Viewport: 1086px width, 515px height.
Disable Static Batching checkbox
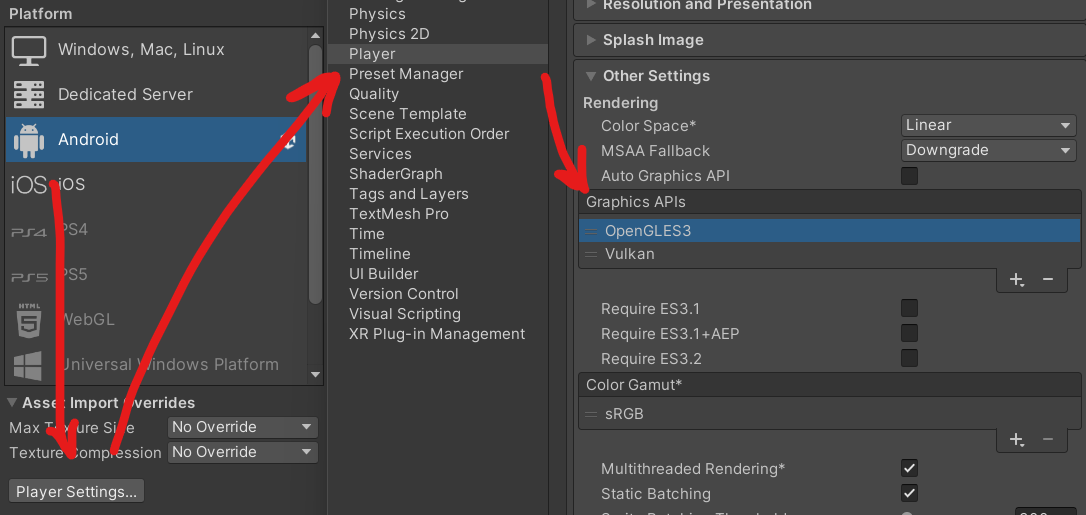[909, 494]
